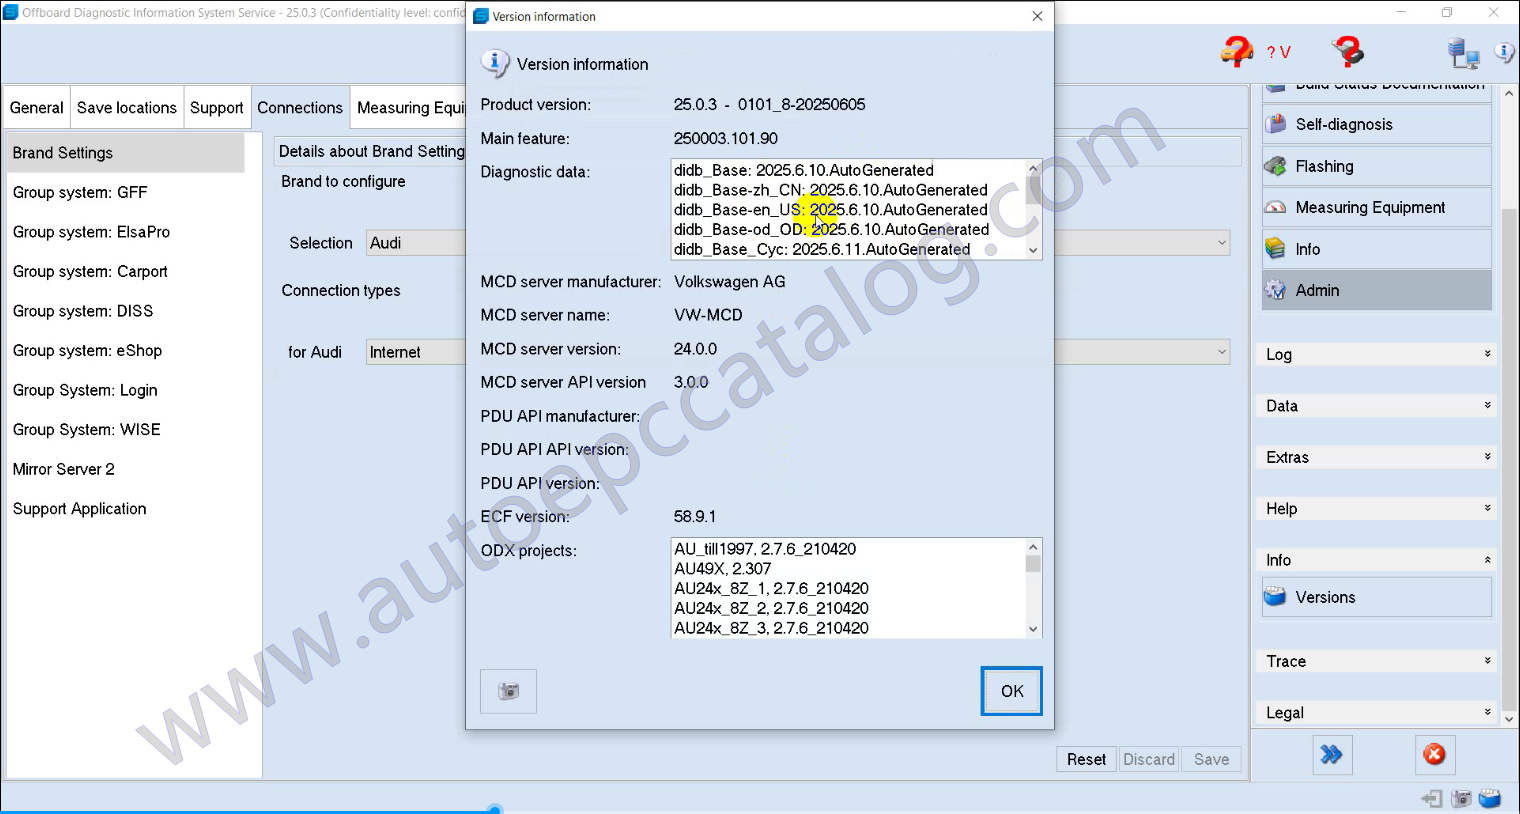Click the blue double-arrow forward button
Image resolution: width=1520 pixels, height=814 pixels.
click(1331, 755)
